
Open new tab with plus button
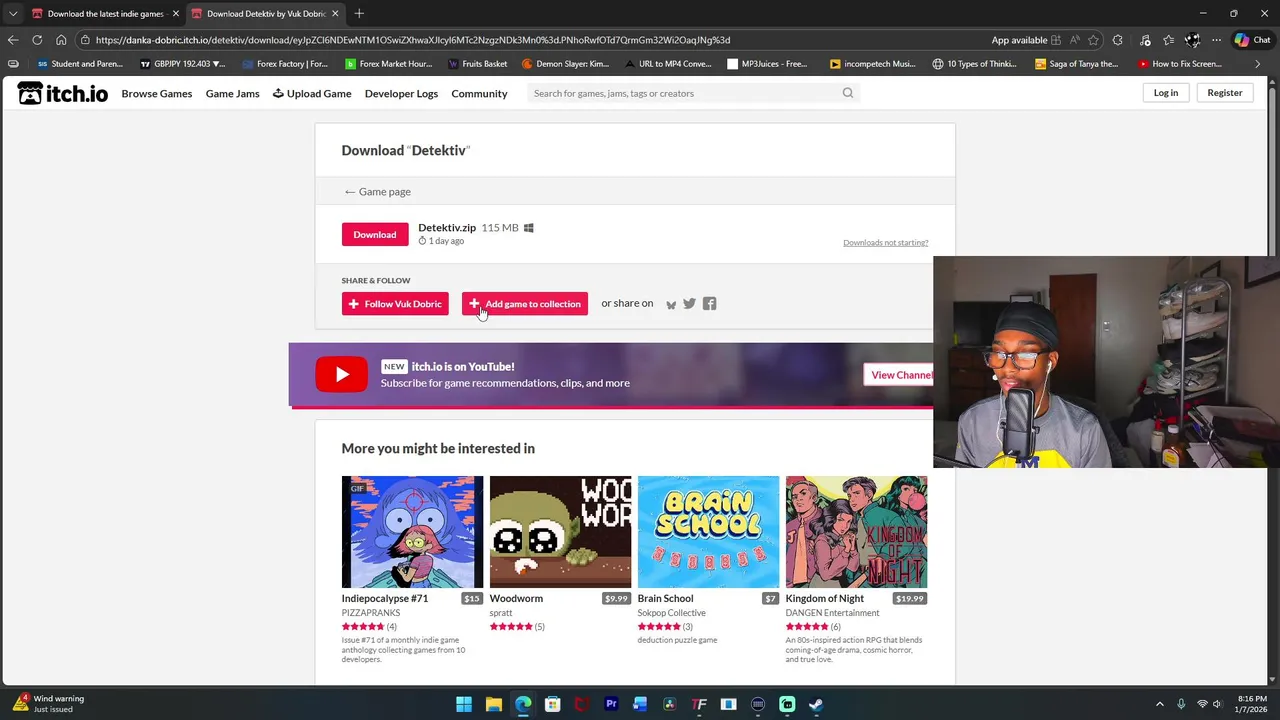click(x=359, y=13)
